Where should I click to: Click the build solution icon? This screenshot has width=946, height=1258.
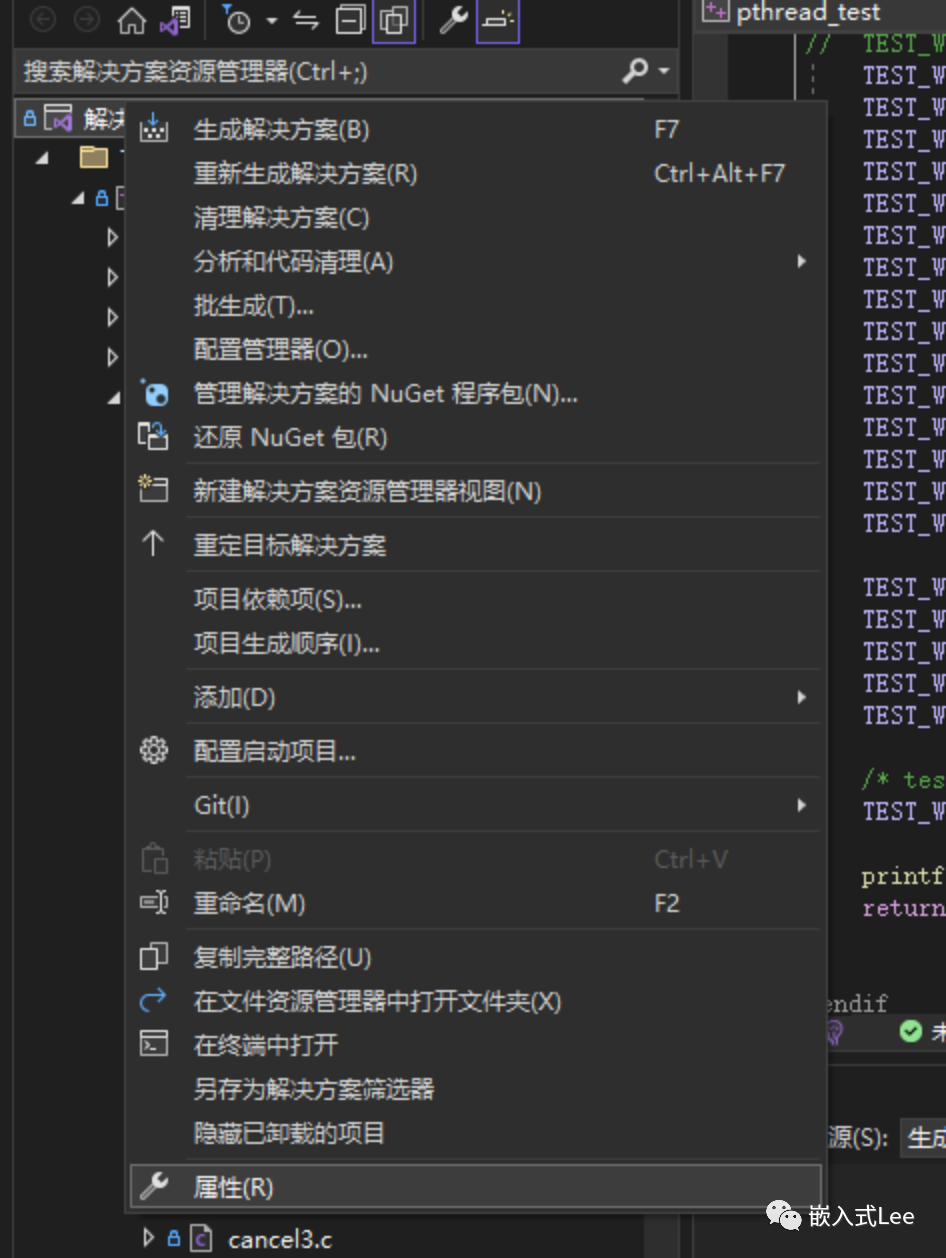[x=153, y=129]
